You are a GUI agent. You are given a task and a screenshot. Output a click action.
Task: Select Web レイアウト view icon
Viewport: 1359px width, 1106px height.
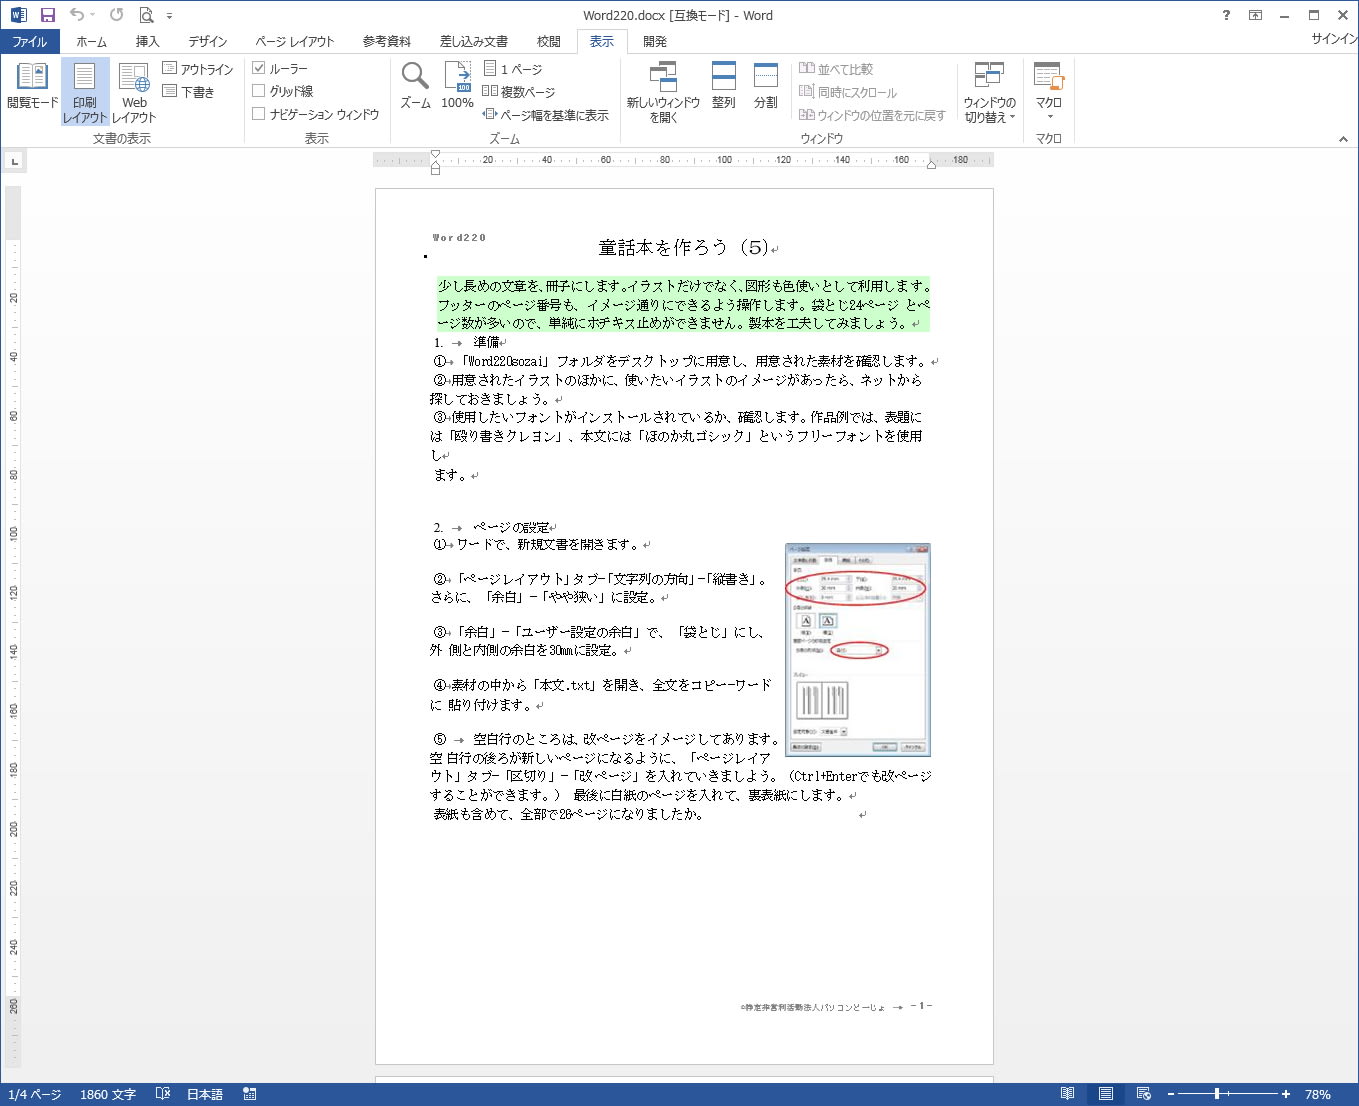(134, 86)
